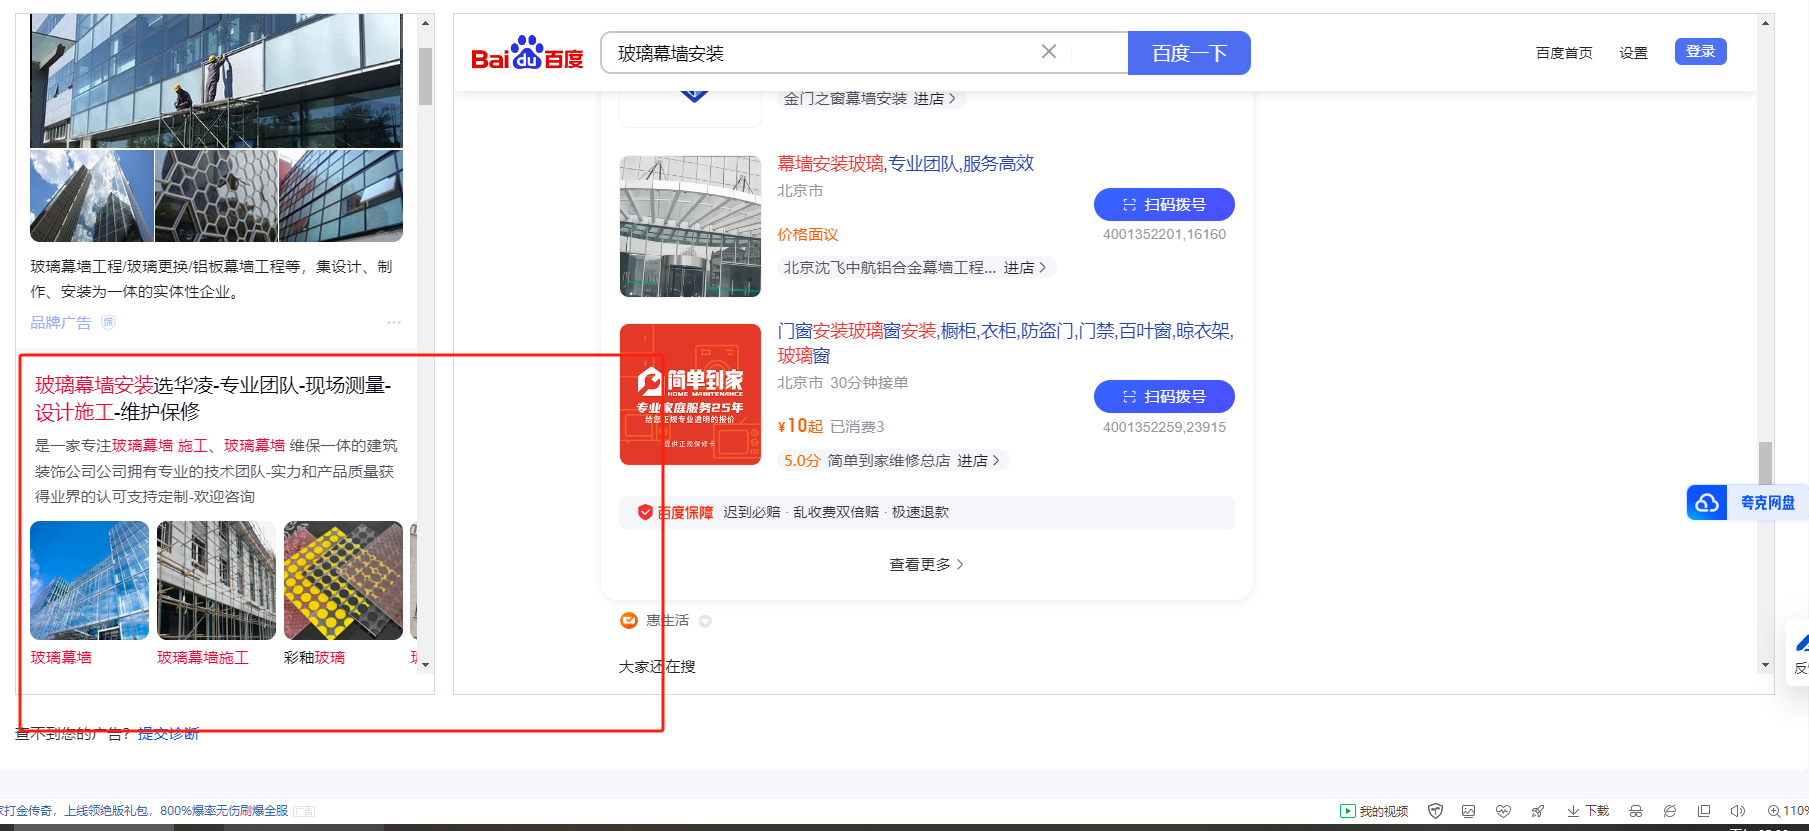1809x831 pixels.
Task: Open the 百度首页 link
Action: coord(1564,53)
